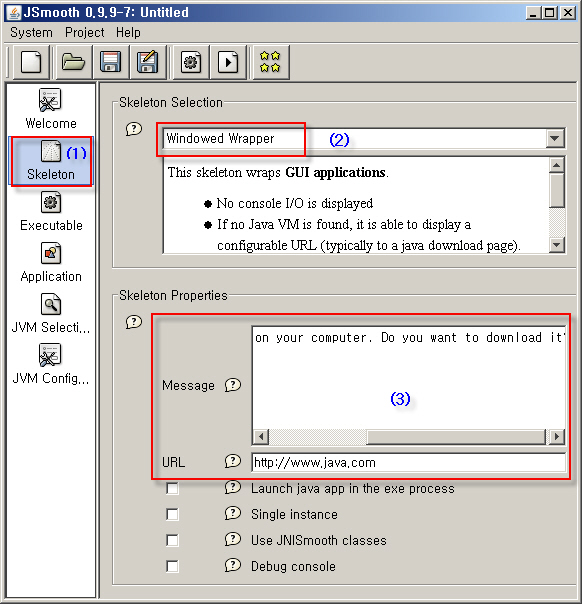The image size is (582, 604).
Task: Expand the Windowed Wrapper skeleton dropdown
Action: click(x=555, y=138)
